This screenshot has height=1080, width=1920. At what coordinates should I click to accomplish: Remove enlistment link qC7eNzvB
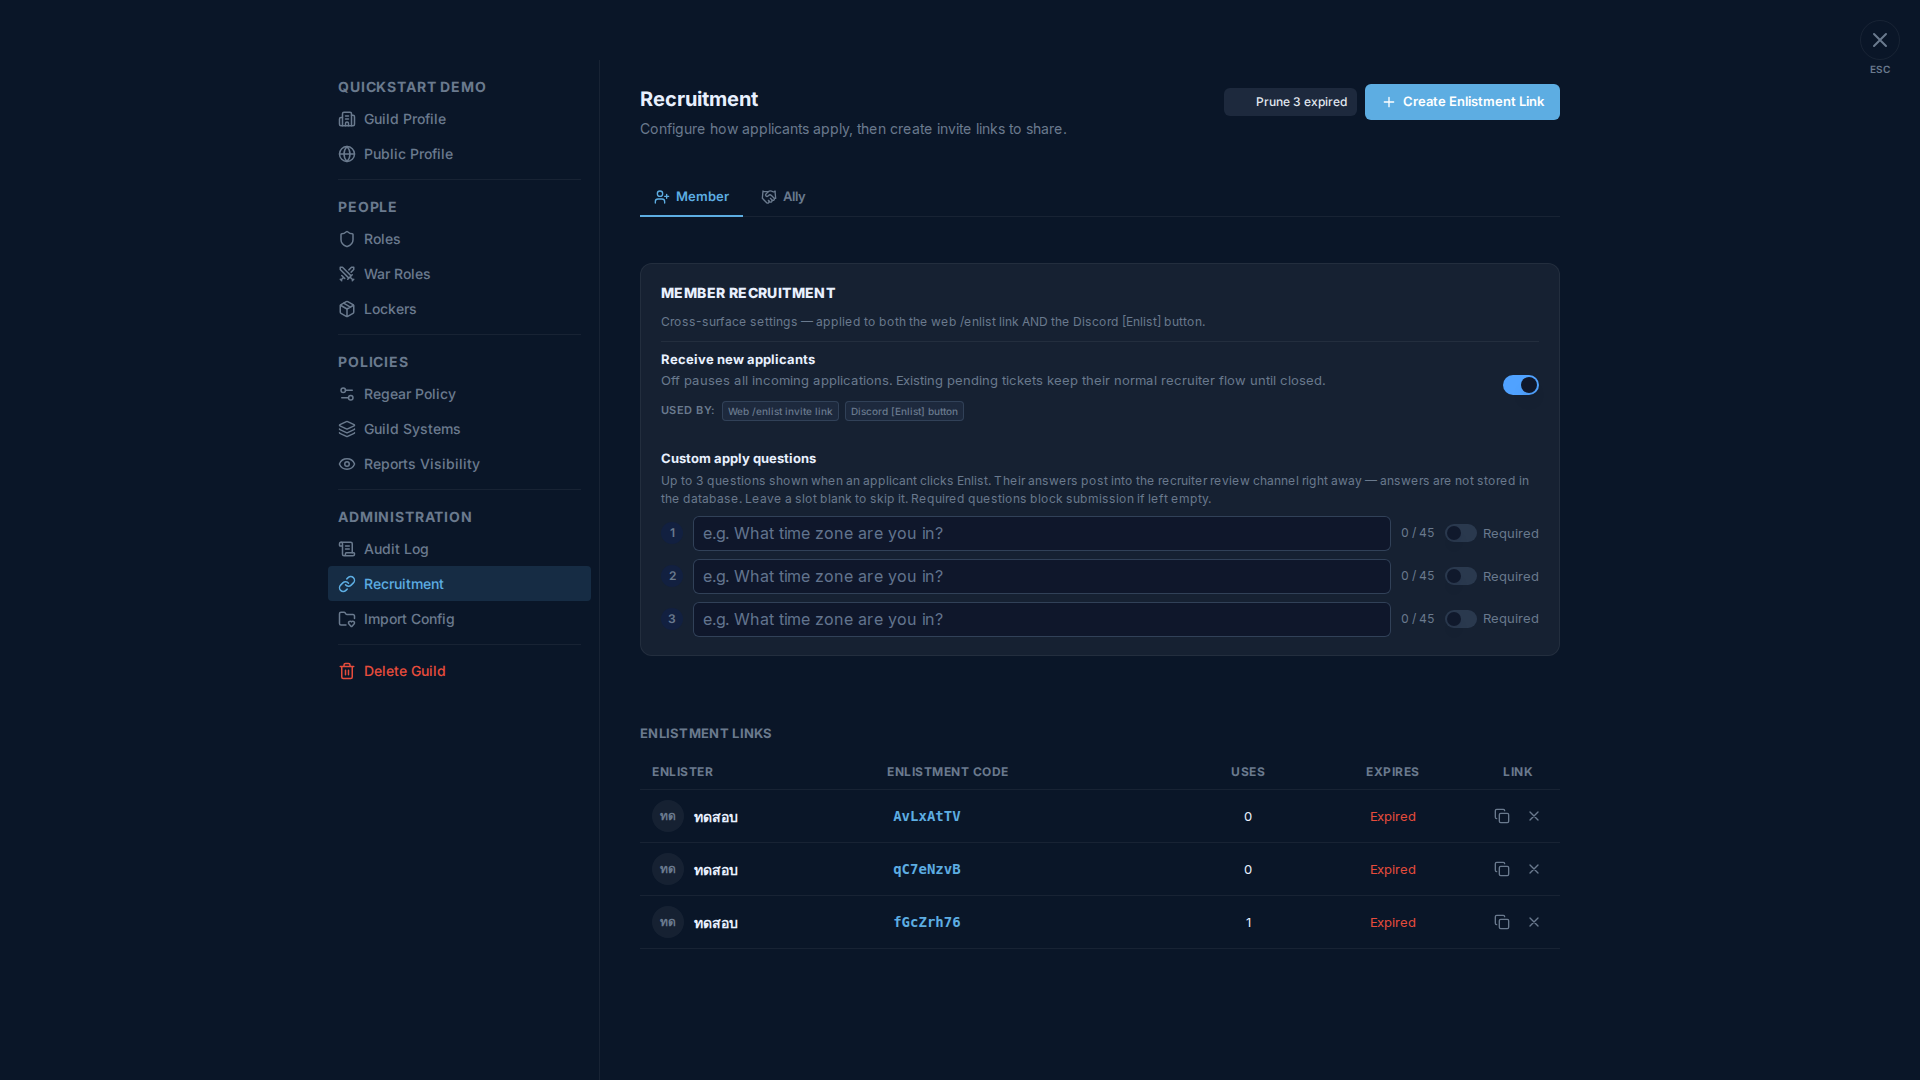pos(1534,869)
